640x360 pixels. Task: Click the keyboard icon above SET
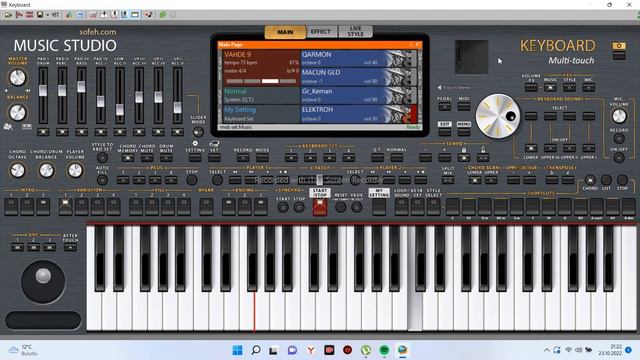214,143
